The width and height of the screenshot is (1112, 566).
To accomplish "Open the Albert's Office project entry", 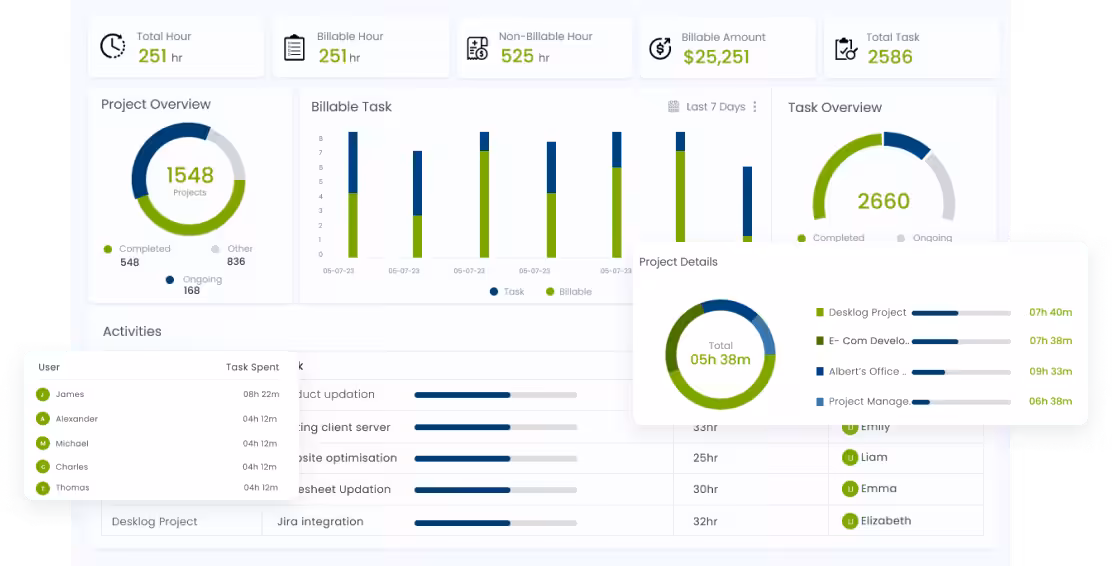I will pos(867,371).
